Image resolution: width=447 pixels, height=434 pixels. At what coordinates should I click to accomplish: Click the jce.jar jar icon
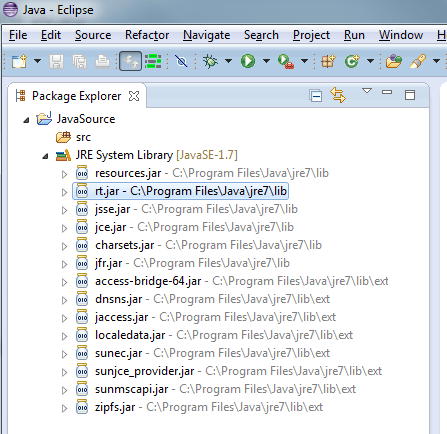[x=82, y=227]
